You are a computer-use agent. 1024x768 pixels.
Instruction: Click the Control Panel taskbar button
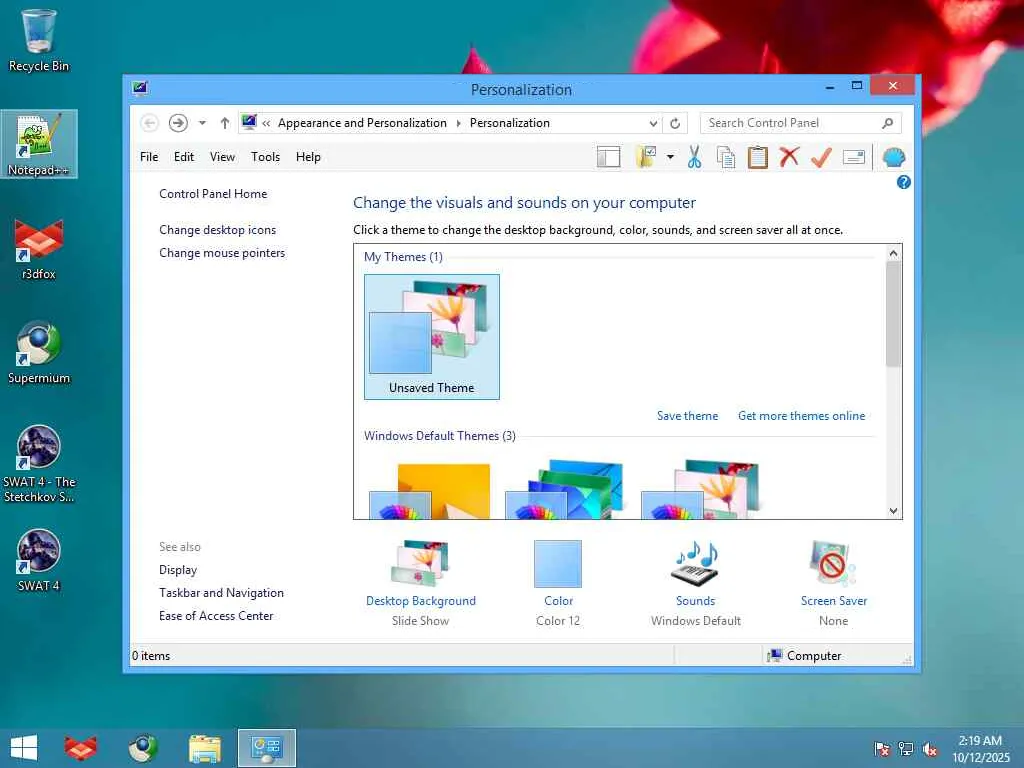[x=266, y=748]
